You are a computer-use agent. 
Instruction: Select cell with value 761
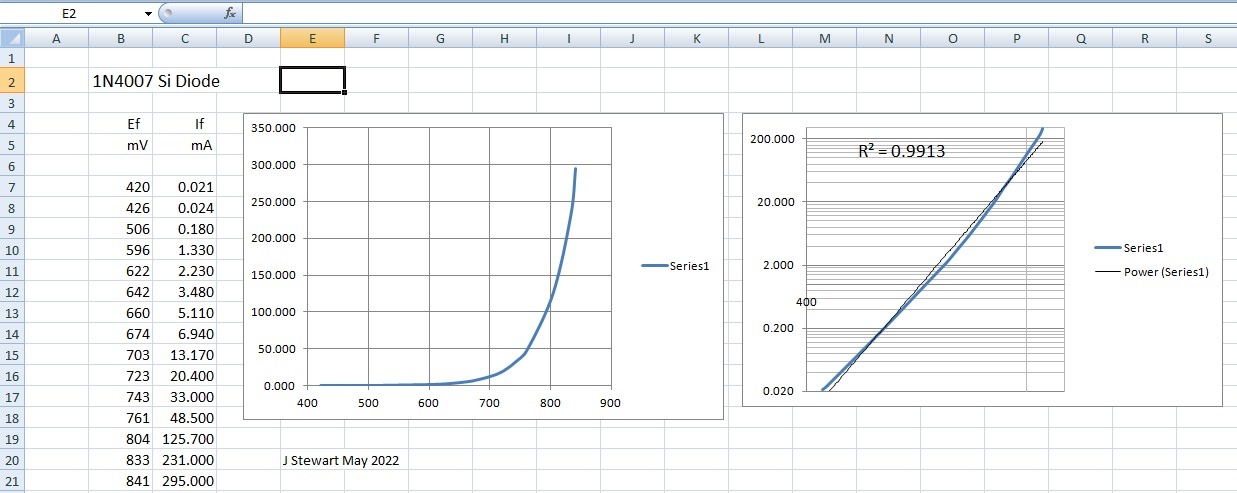120,418
